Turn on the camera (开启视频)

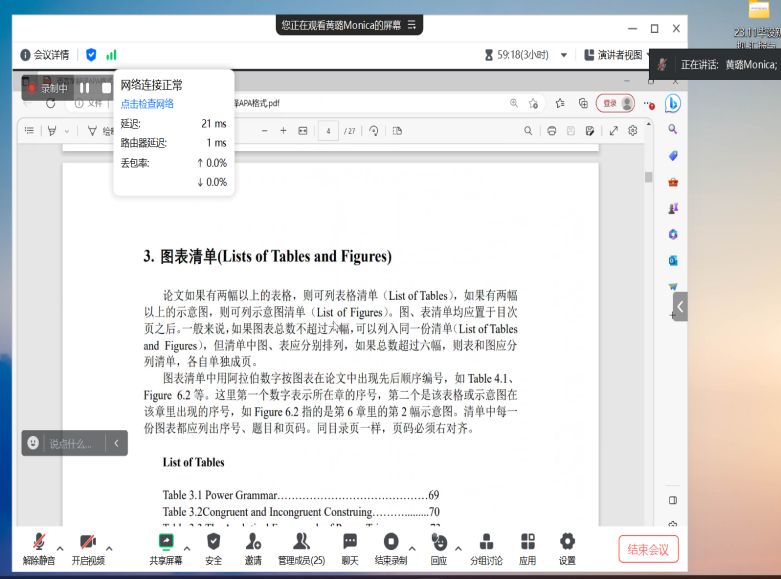(88, 548)
